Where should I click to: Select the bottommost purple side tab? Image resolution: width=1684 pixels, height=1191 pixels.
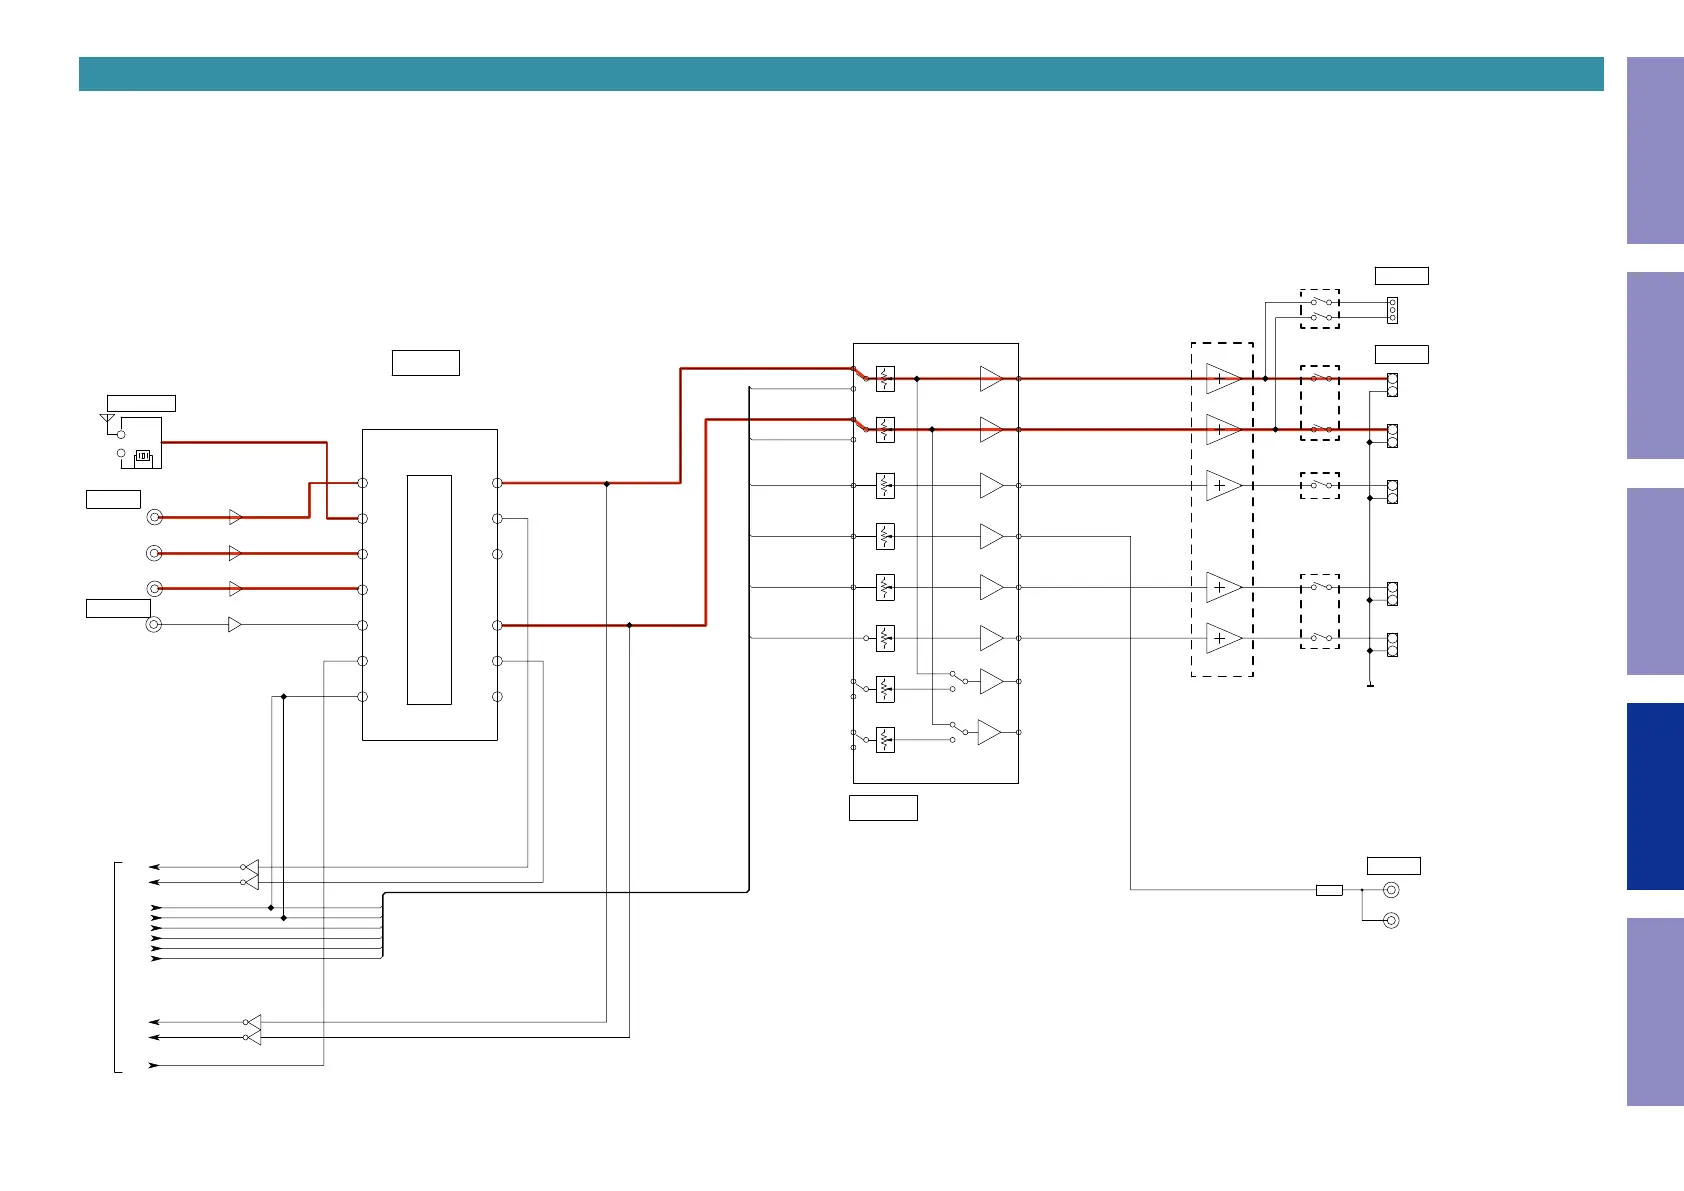(x=1655, y=1012)
